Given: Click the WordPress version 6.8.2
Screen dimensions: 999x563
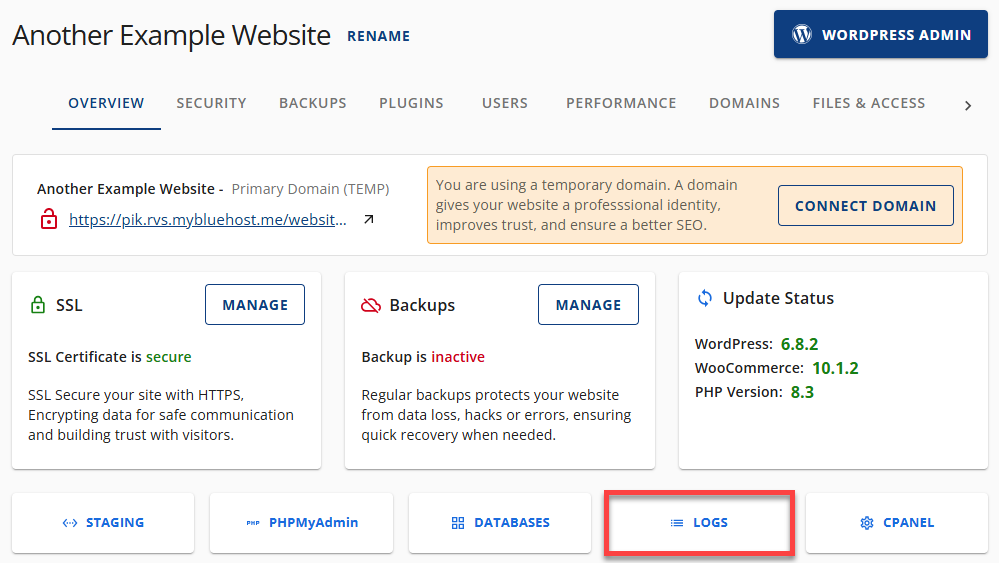Looking at the screenshot, I should click(800, 345).
